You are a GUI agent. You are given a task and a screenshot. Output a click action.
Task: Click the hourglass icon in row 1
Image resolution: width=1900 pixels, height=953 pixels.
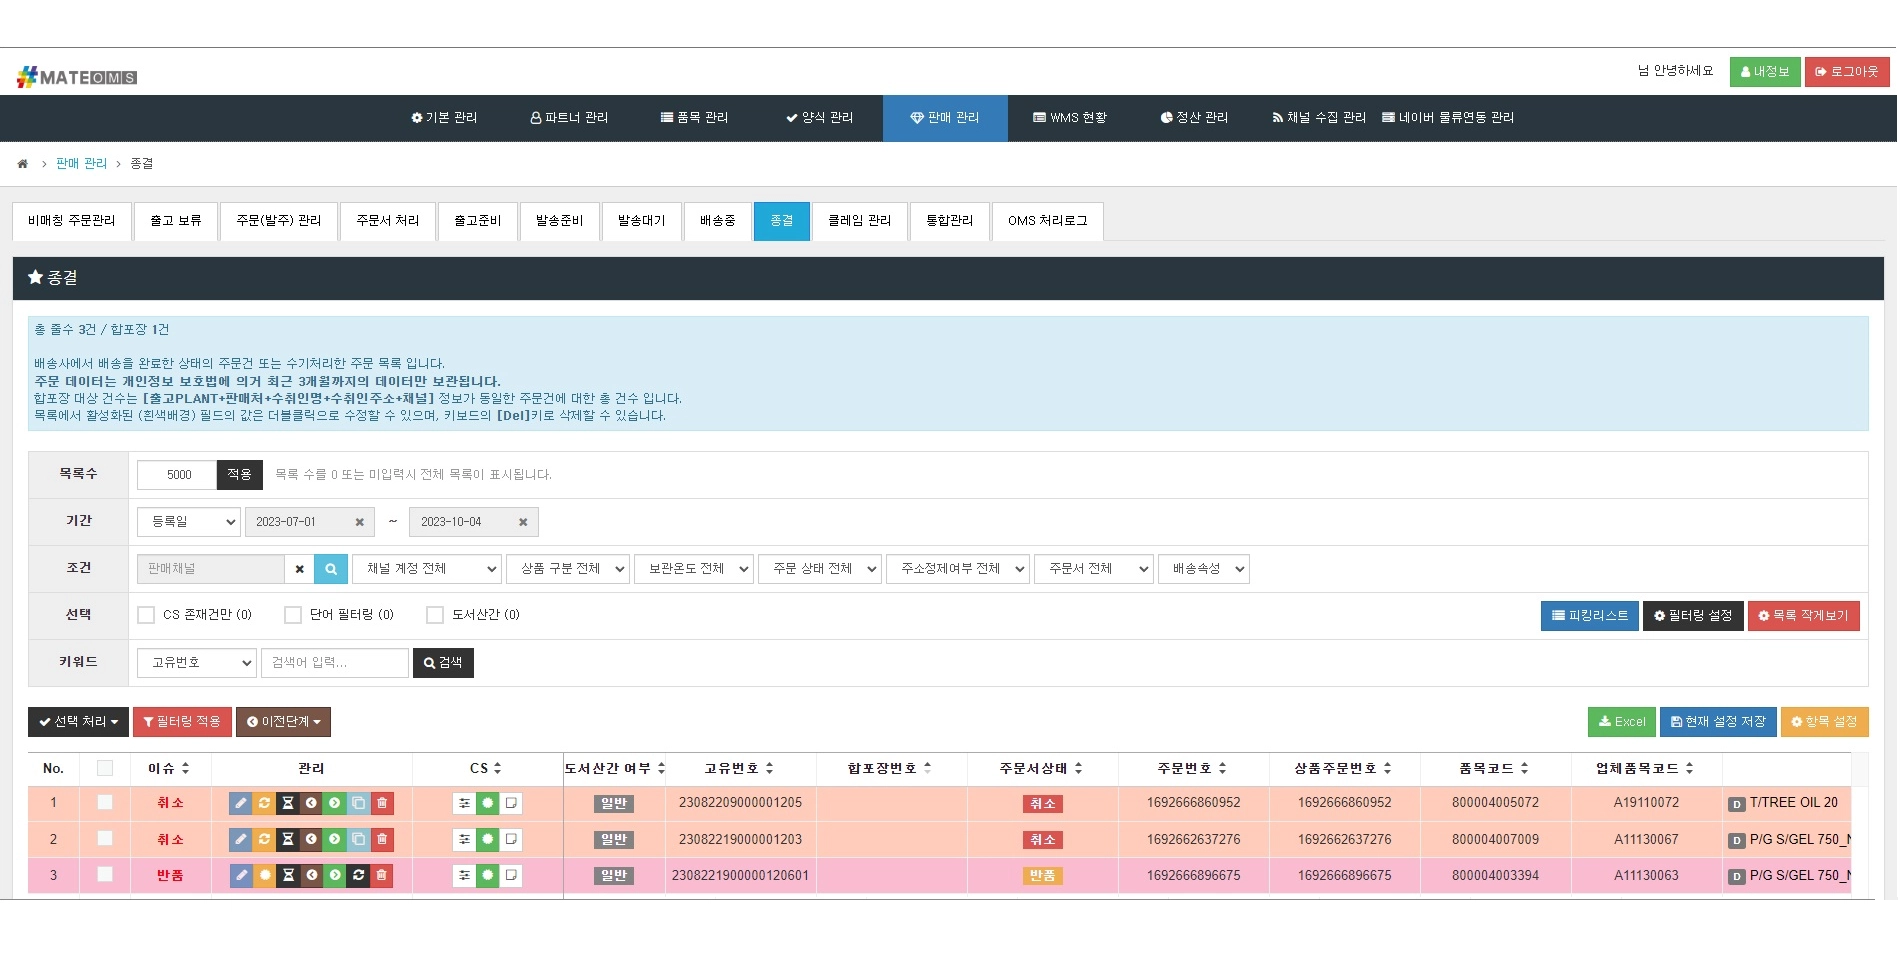(x=288, y=803)
